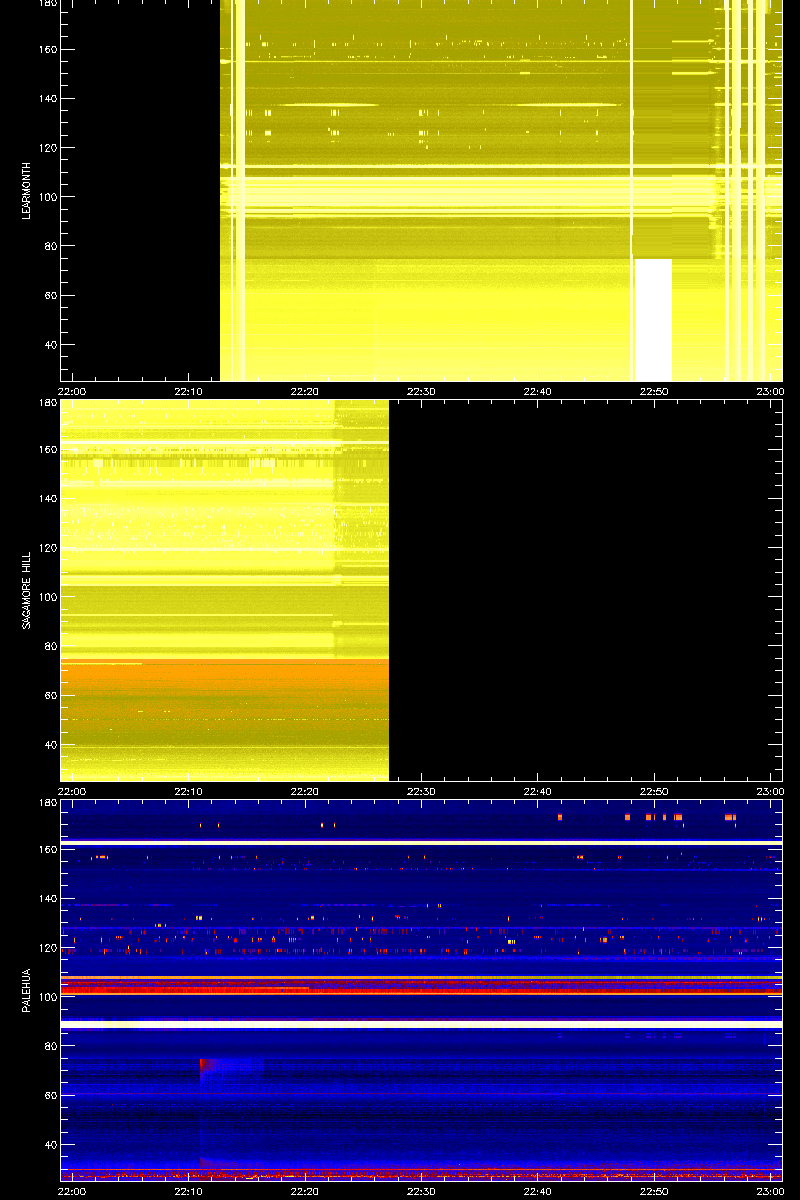Click the 40 frequency label on Palehua axis
The image size is (800, 1200).
(x=49, y=1145)
